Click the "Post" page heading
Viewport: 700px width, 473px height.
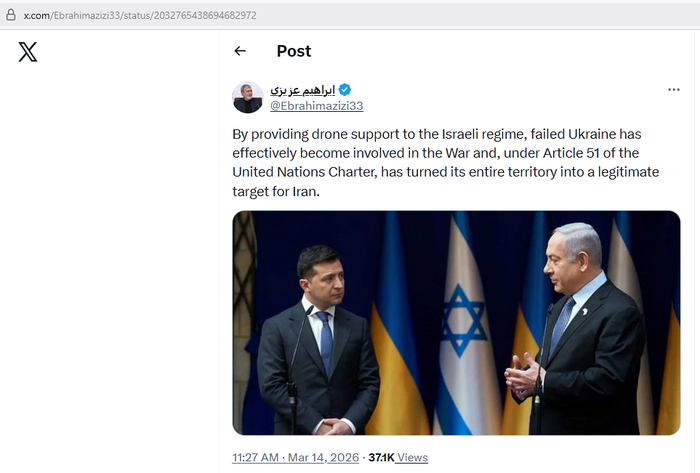pyautogui.click(x=294, y=51)
